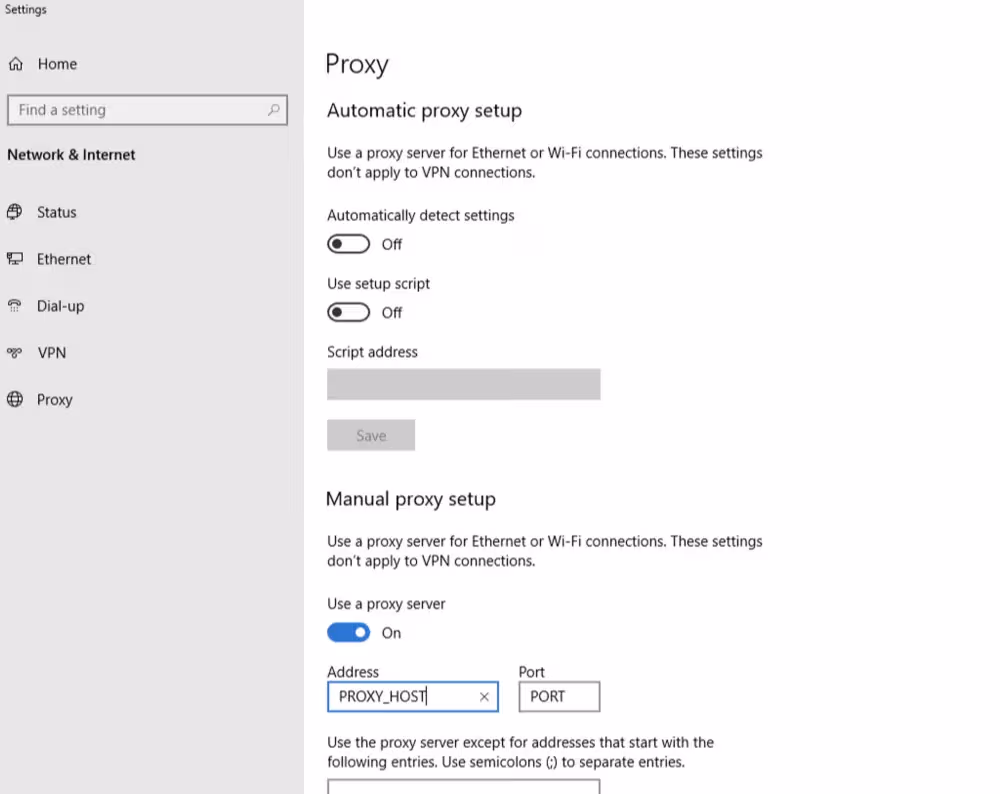1000x794 pixels.
Task: Click the Proxy globe icon in sidebar
Action: [x=15, y=399]
